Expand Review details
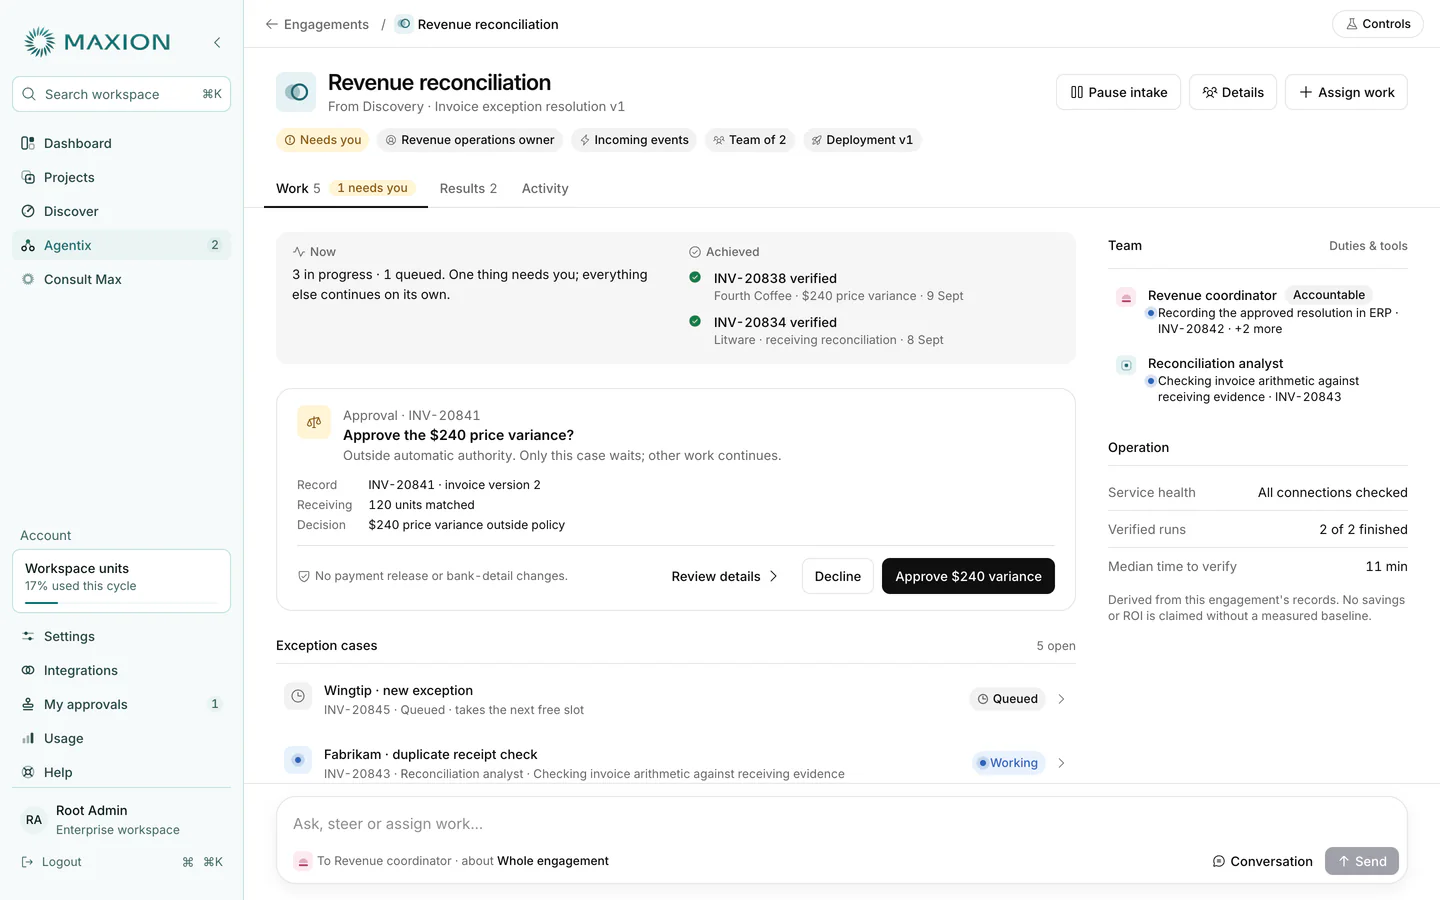This screenshot has height=900, width=1440. 725,576
